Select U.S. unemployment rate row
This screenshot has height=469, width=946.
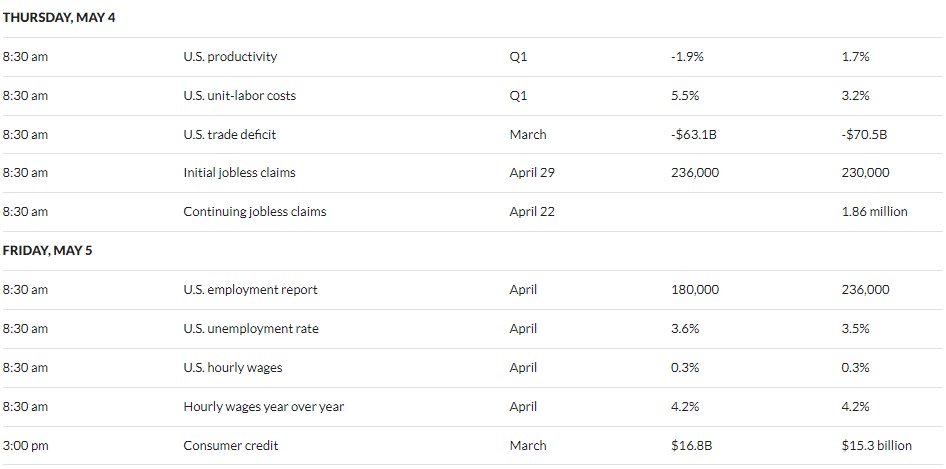(x=473, y=329)
